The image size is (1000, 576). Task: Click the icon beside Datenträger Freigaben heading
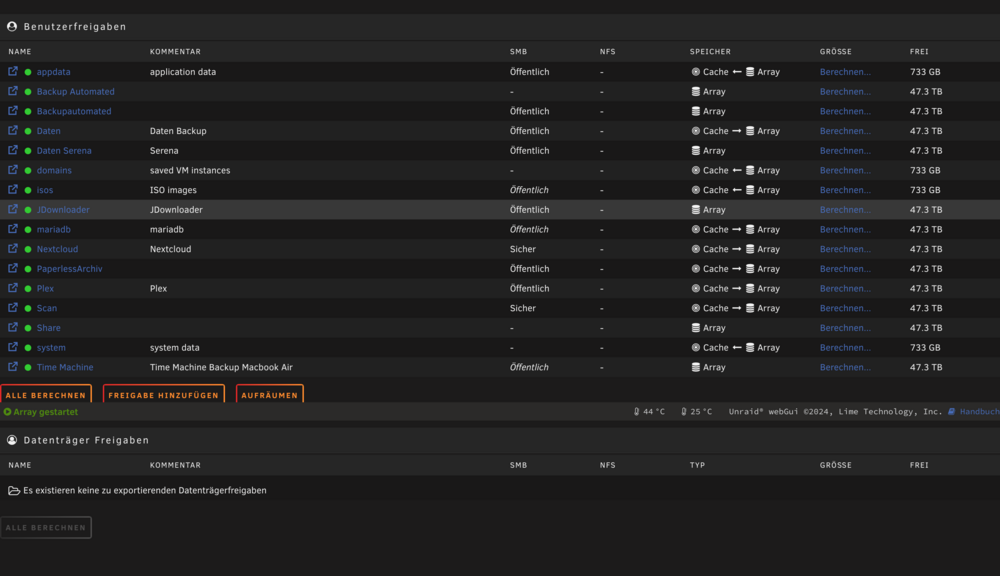pos(12,439)
